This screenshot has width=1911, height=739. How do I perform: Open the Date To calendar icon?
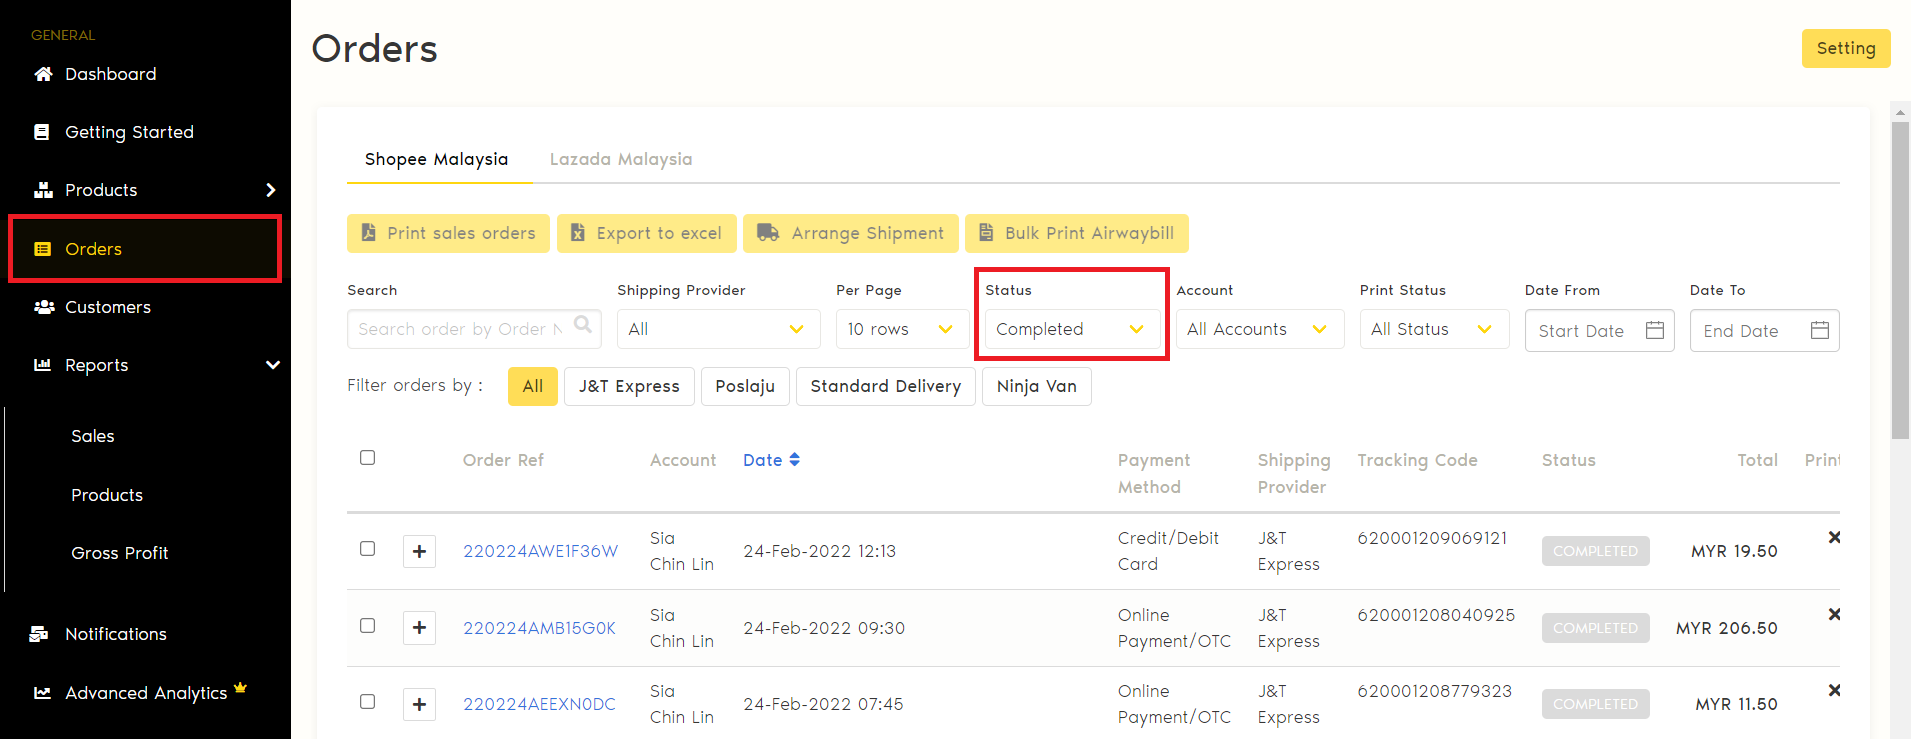click(x=1819, y=330)
